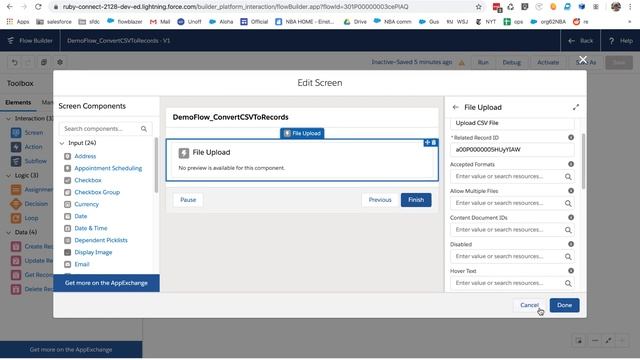Edit the Upload CSV File label field

point(512,123)
